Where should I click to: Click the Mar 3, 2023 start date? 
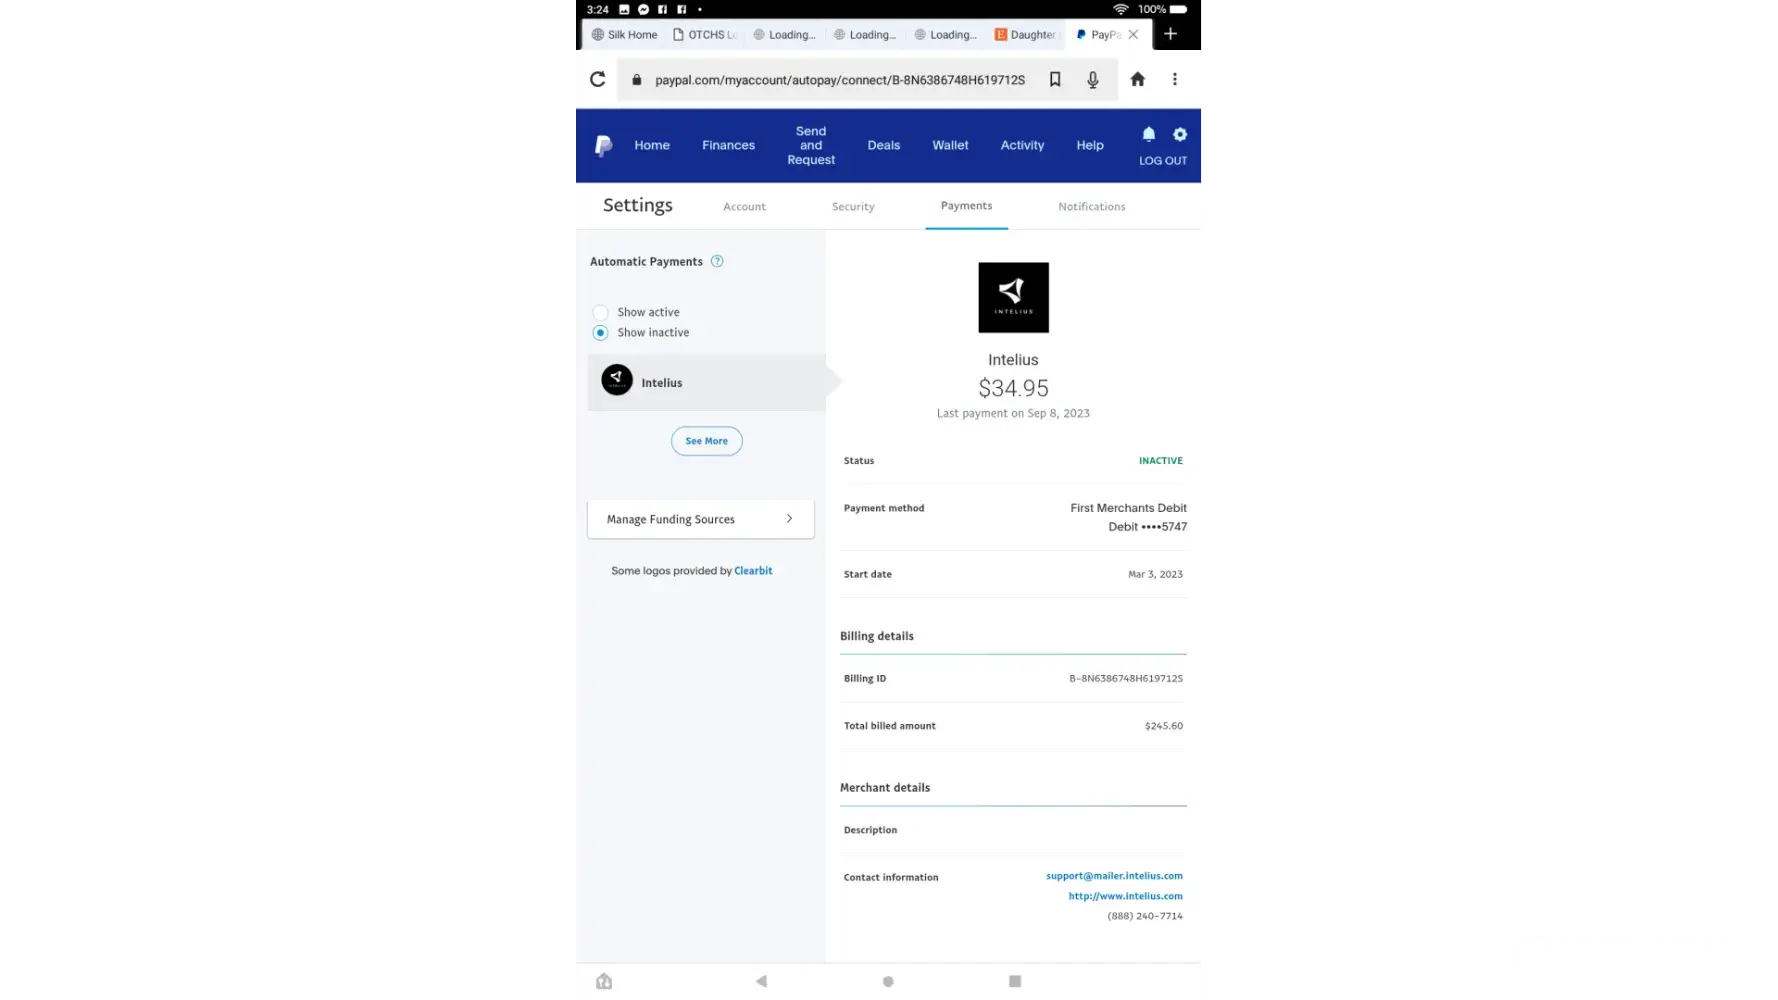tap(1155, 574)
